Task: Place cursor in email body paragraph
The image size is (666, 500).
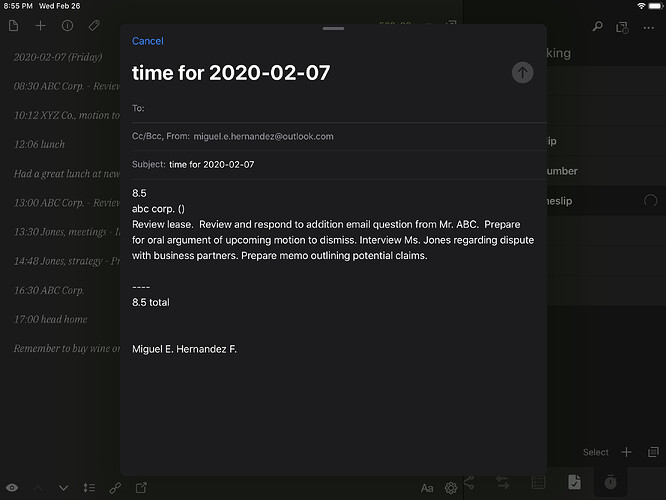Action: [x=333, y=240]
